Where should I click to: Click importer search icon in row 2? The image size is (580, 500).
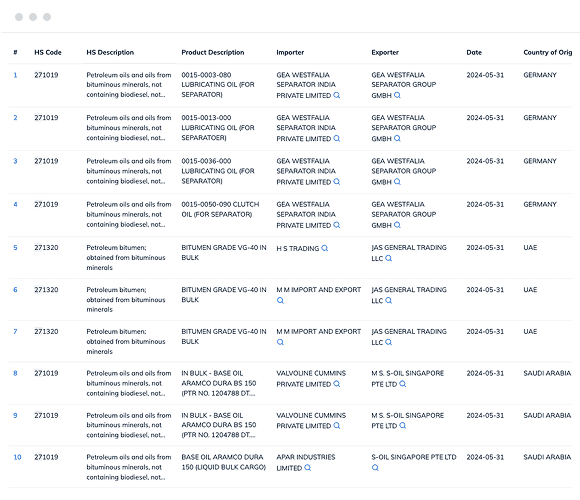(337, 138)
